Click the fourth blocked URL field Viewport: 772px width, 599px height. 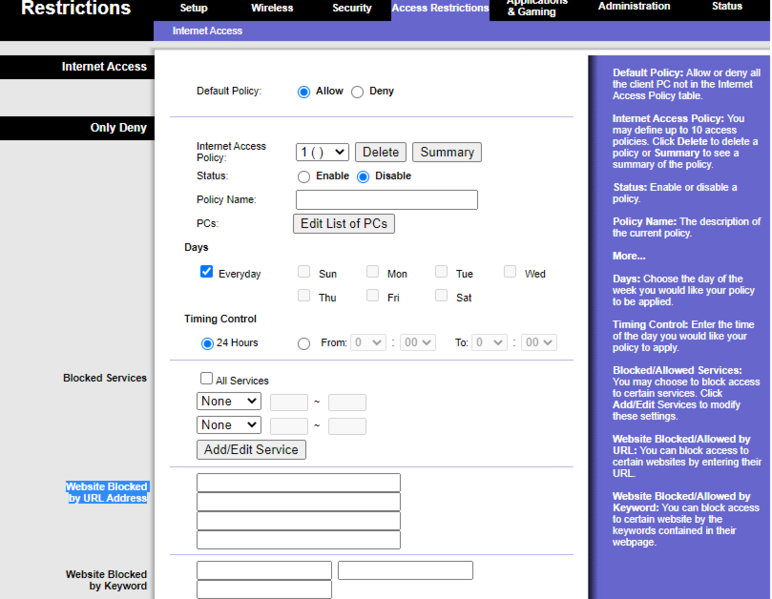click(298, 539)
